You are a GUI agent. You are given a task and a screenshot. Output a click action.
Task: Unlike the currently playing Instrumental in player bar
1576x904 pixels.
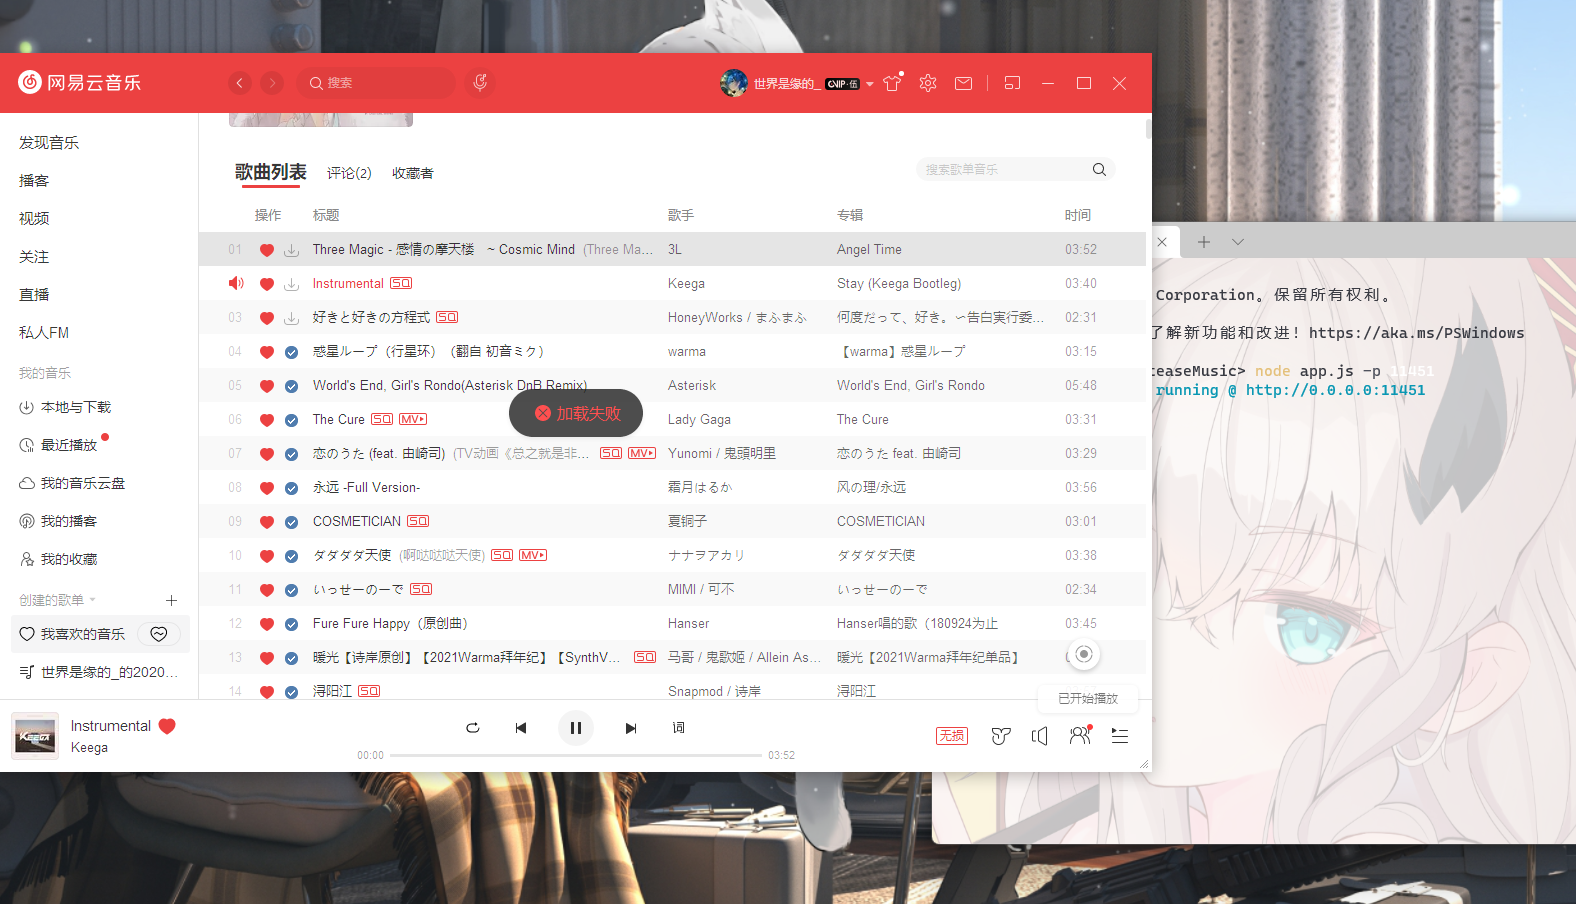(x=167, y=726)
